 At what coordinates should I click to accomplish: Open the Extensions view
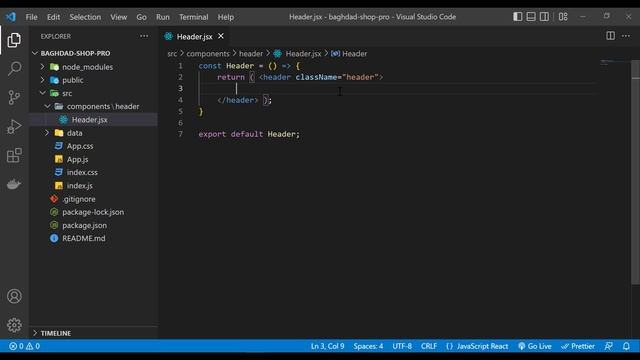click(x=14, y=156)
